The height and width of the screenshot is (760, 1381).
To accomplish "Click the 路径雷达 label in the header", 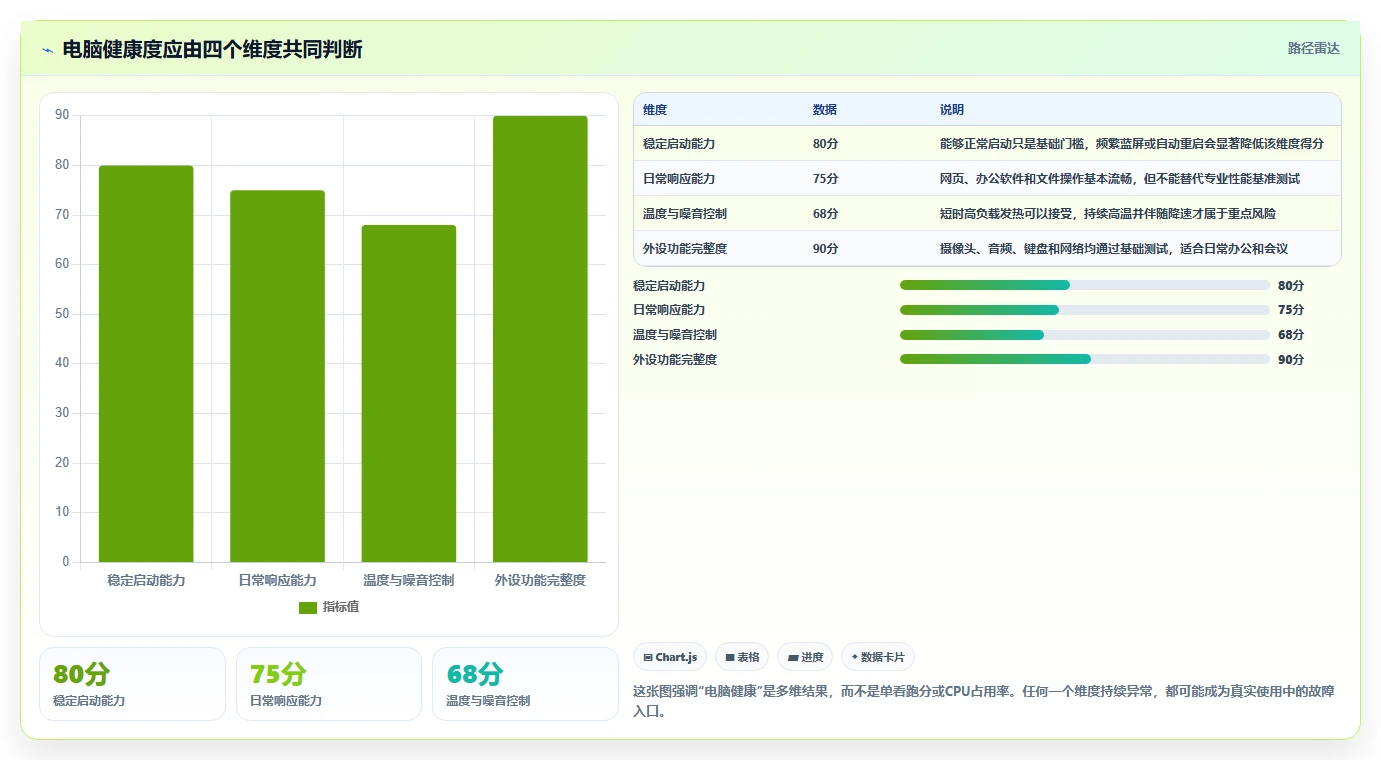I will click(1313, 48).
